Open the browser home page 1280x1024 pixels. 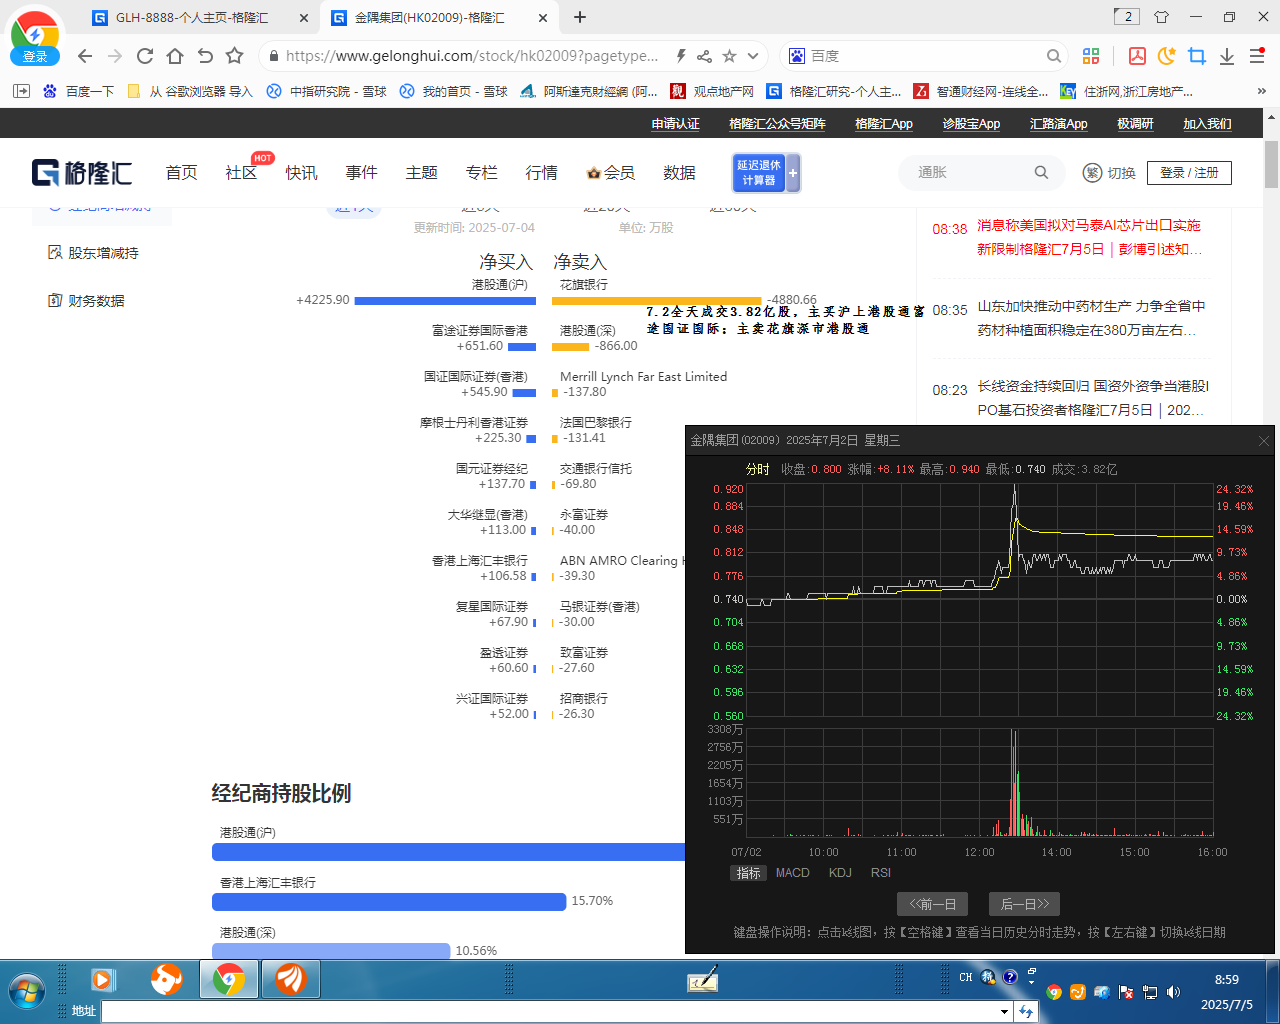point(175,56)
